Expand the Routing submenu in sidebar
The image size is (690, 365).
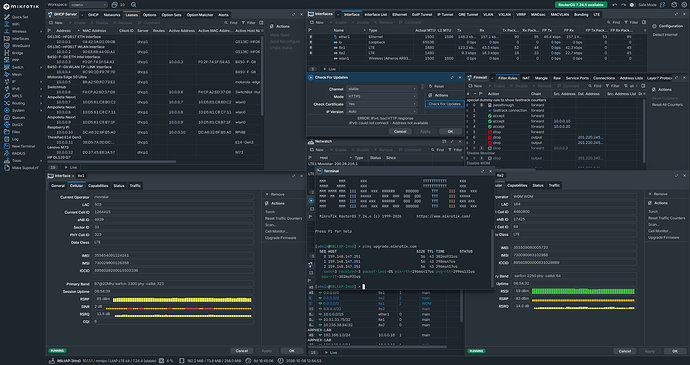(x=41, y=103)
